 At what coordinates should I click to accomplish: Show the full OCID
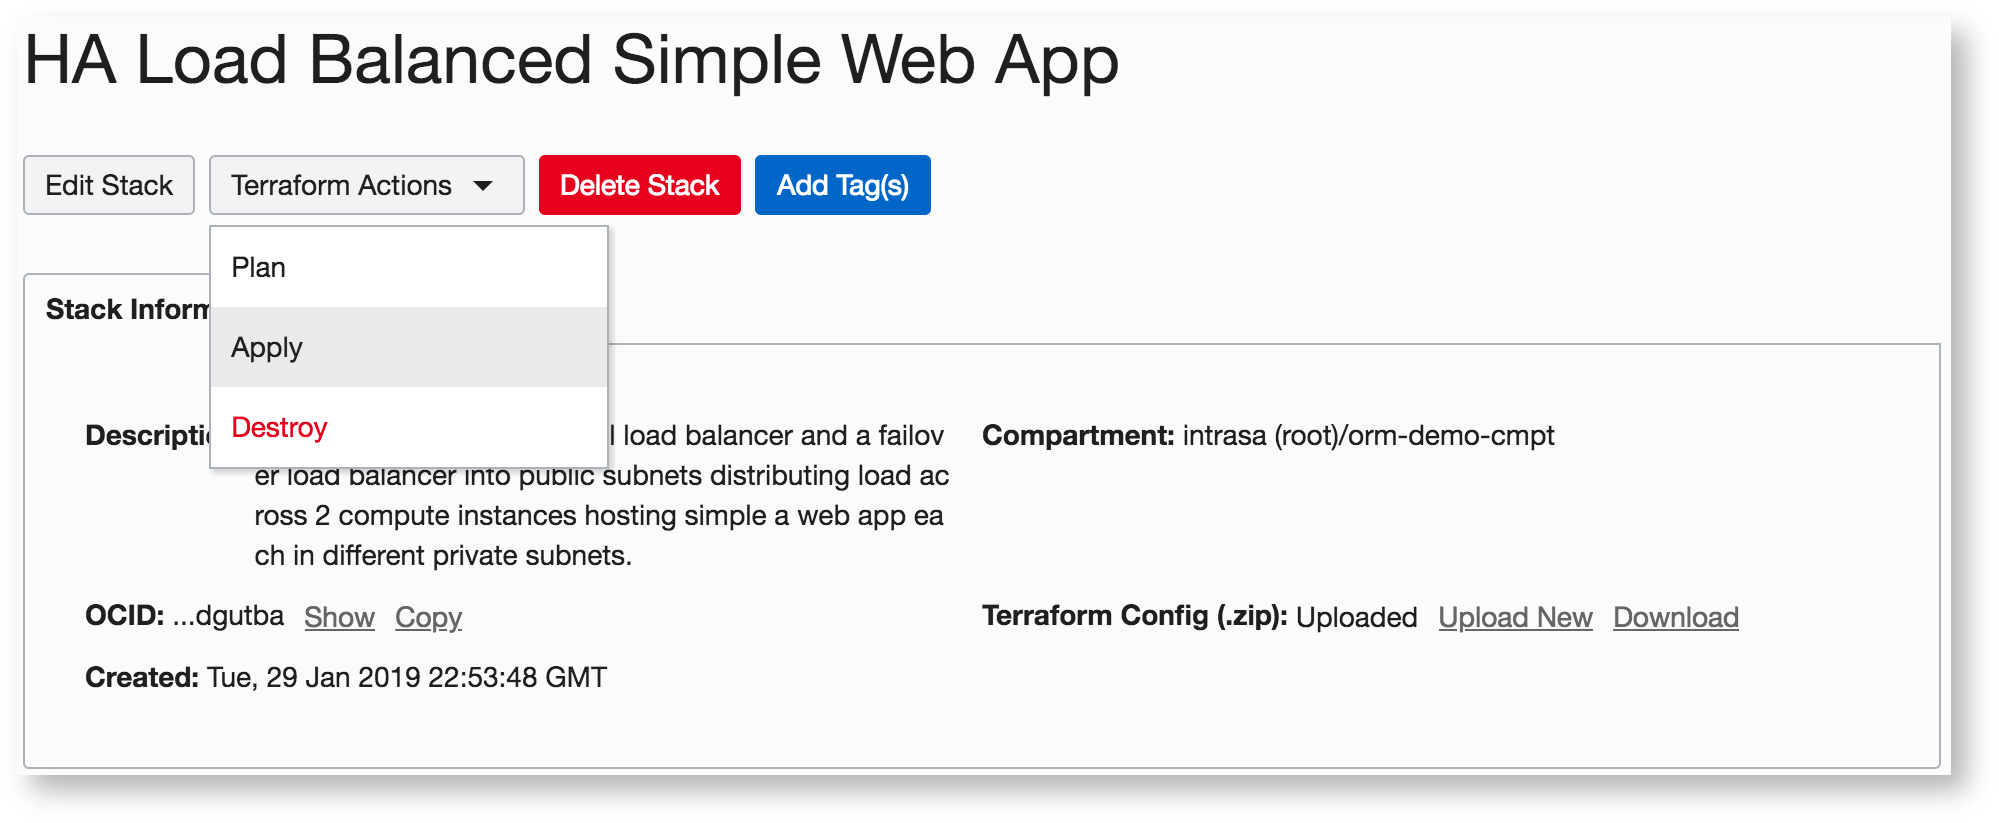pyautogui.click(x=339, y=617)
